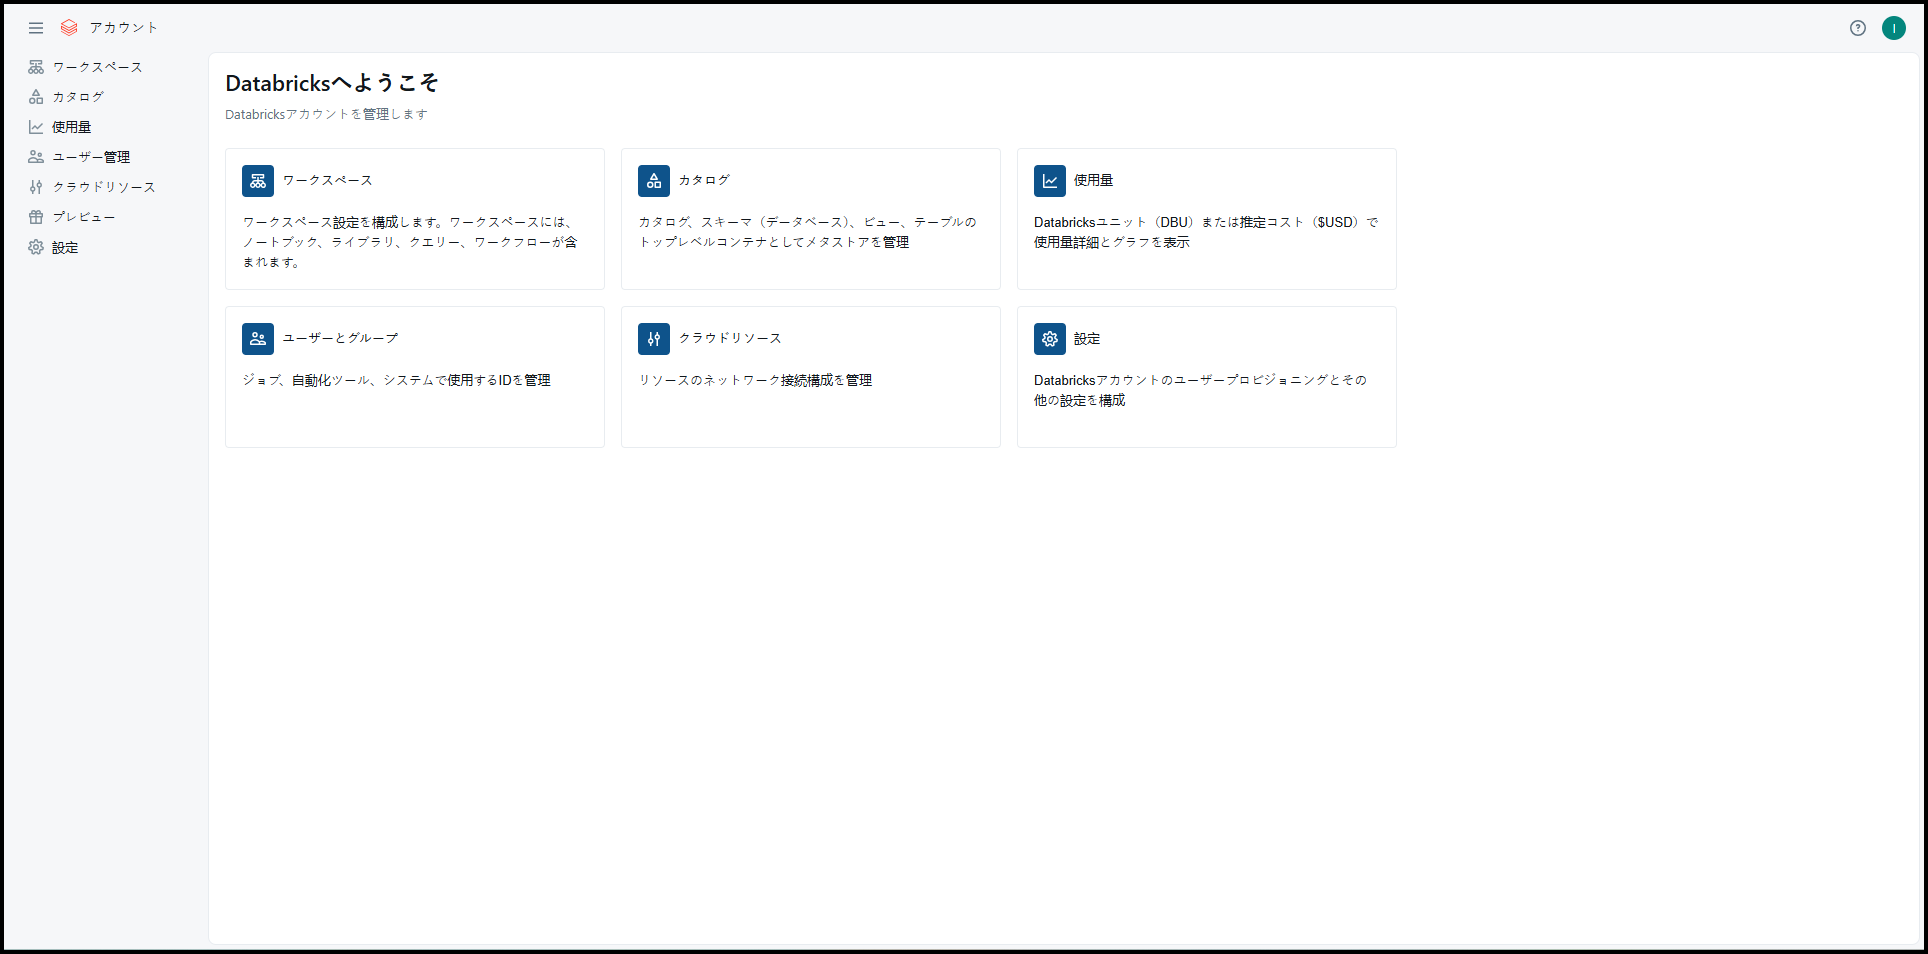Click the 設定 card gear icon
Screen dimensions: 1928x954
pyautogui.click(x=1050, y=339)
